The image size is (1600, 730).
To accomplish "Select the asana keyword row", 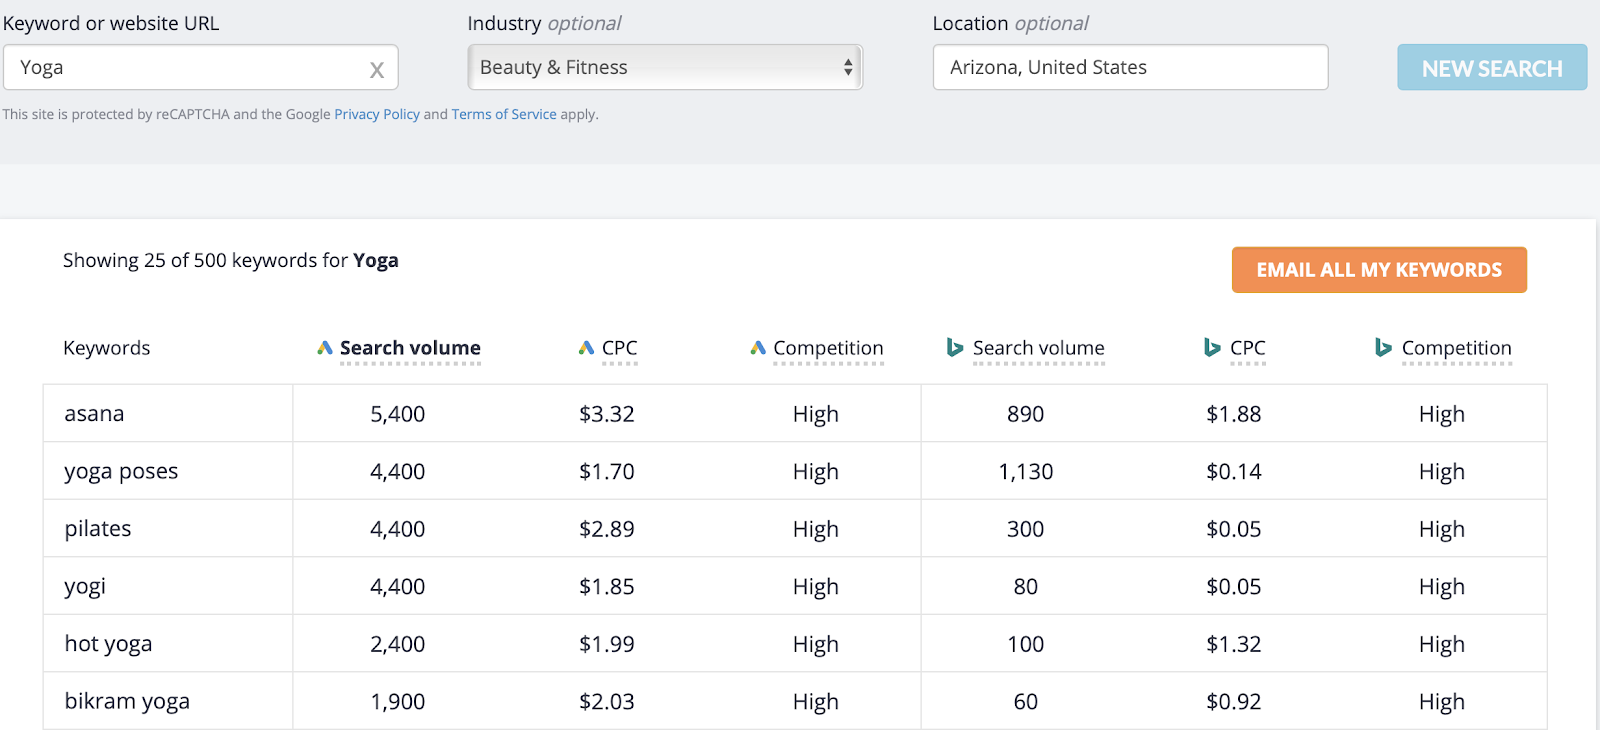I will (95, 414).
